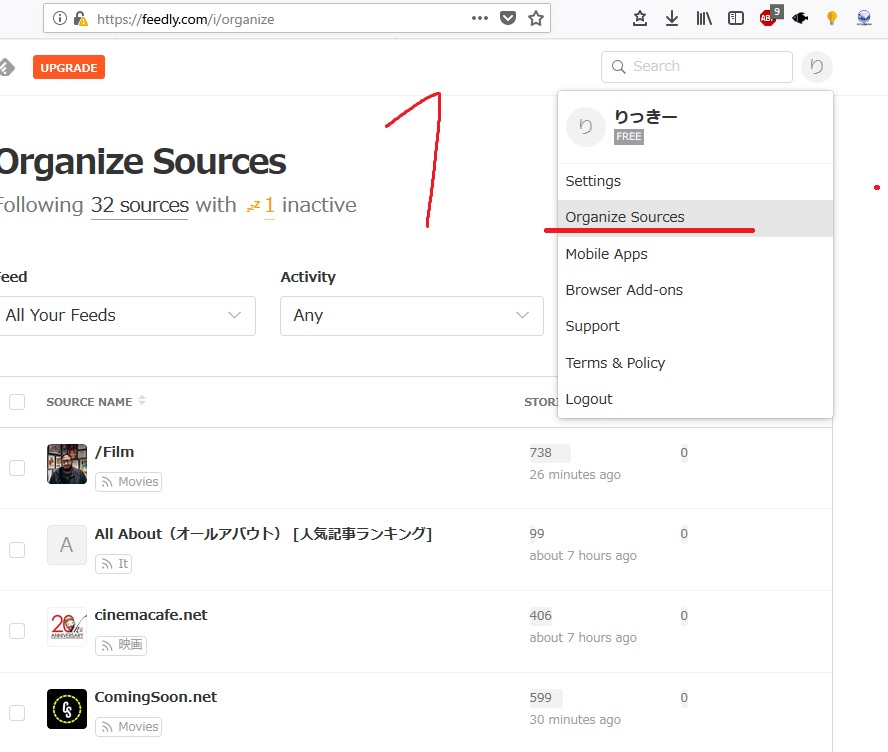The height and width of the screenshot is (752, 888).
Task: Open the cinemacafe.net source title
Action: (x=151, y=615)
